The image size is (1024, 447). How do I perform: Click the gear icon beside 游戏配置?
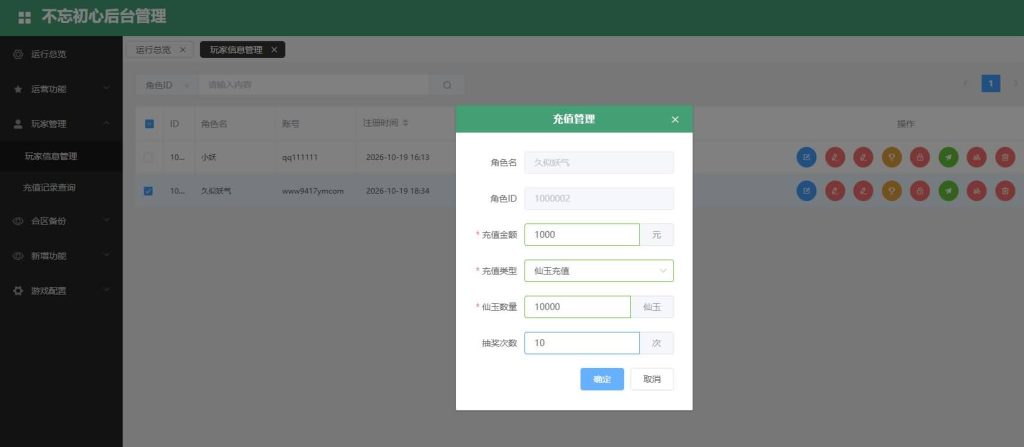18,291
